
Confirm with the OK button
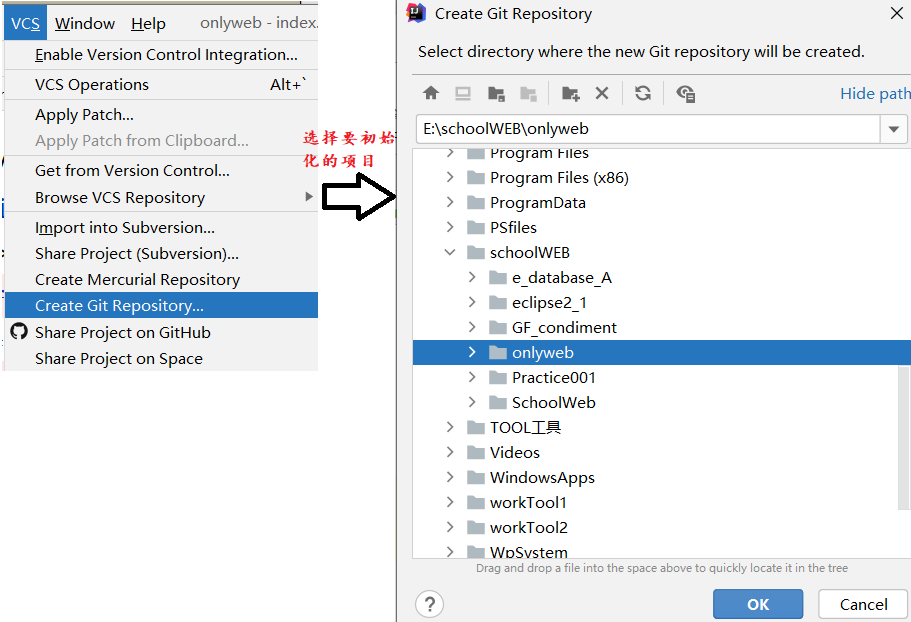pos(758,605)
